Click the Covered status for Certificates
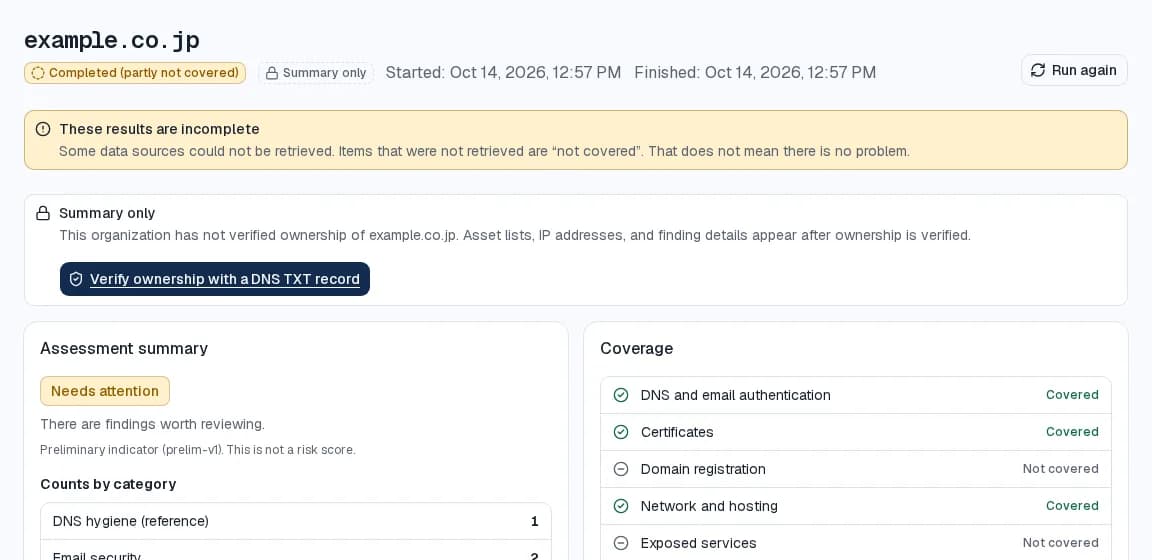This screenshot has width=1152, height=560. [1072, 431]
